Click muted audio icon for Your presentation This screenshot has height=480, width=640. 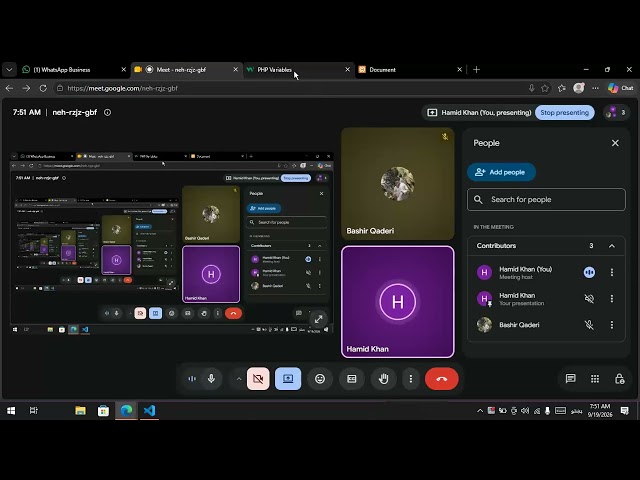tap(589, 299)
